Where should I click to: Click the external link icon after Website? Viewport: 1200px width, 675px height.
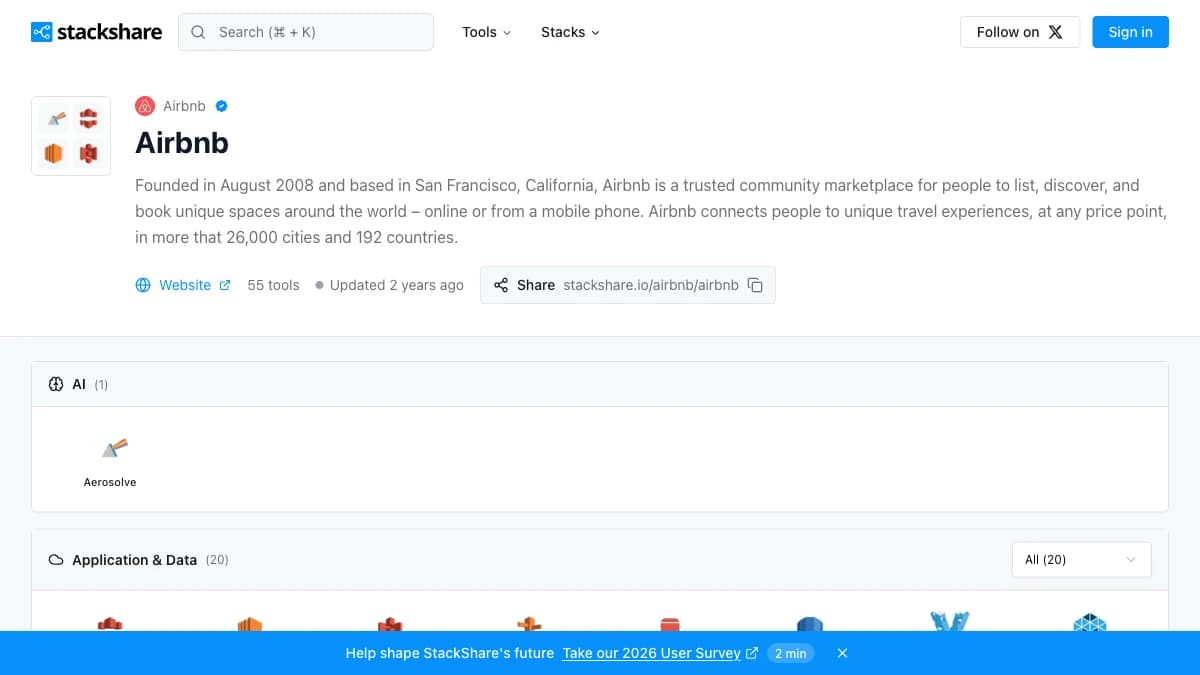click(x=225, y=285)
